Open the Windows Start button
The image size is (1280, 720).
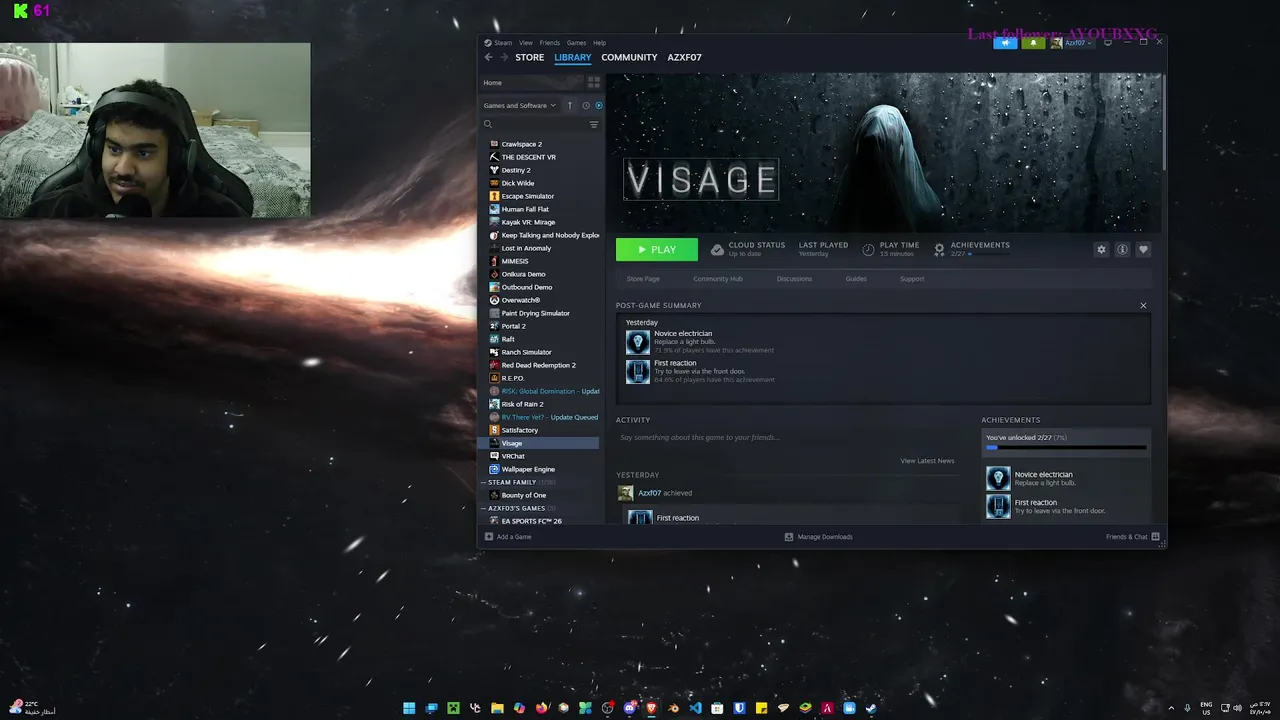coord(409,708)
